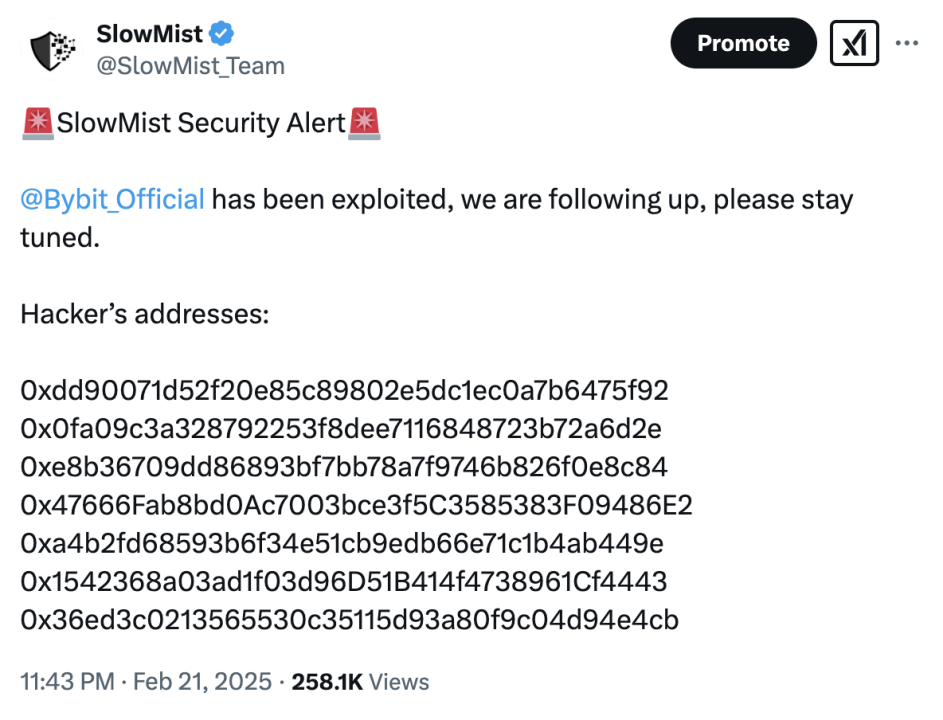Open the three-dot more options menu
The image size is (943, 720).
[906, 43]
